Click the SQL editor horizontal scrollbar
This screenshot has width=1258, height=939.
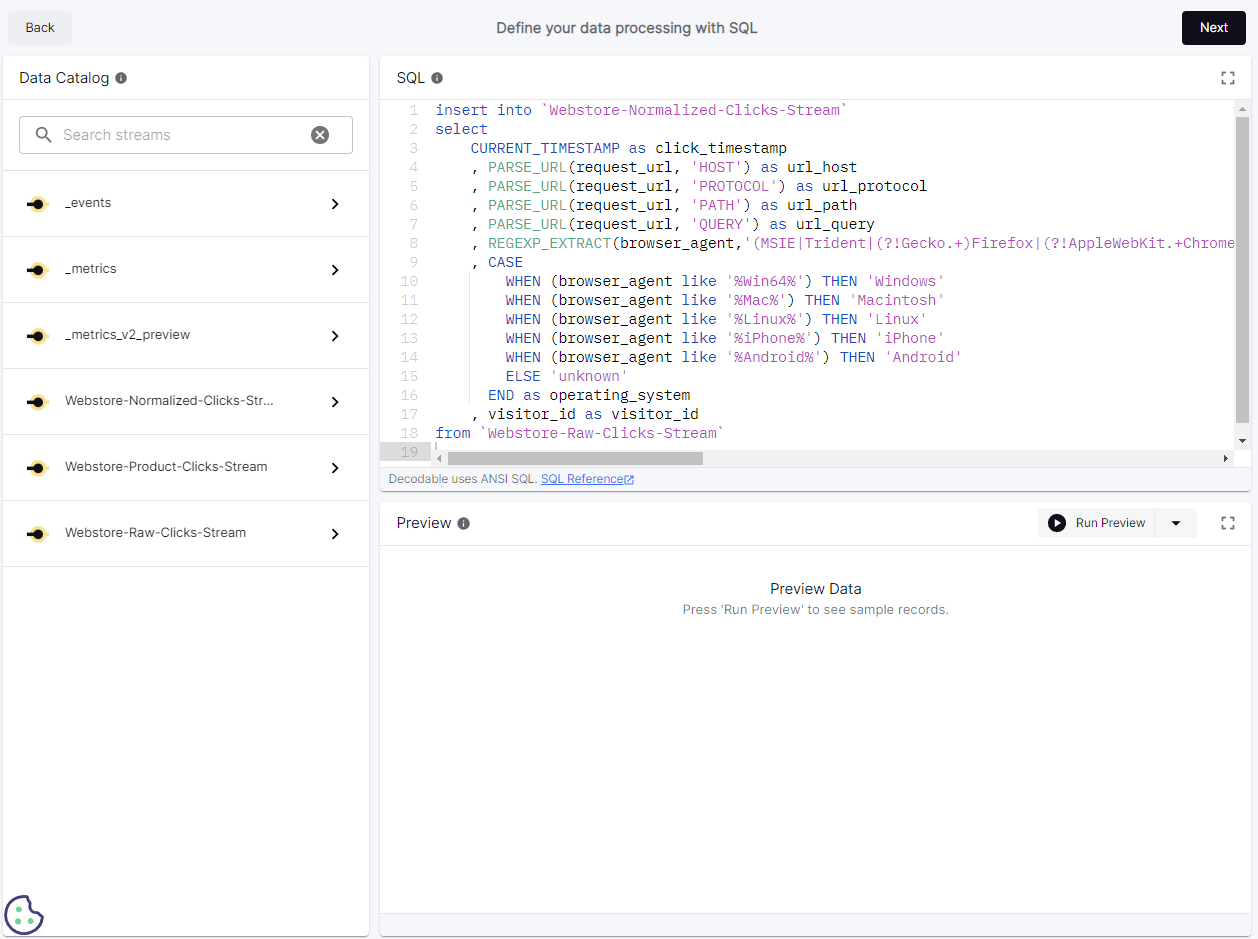coord(575,458)
